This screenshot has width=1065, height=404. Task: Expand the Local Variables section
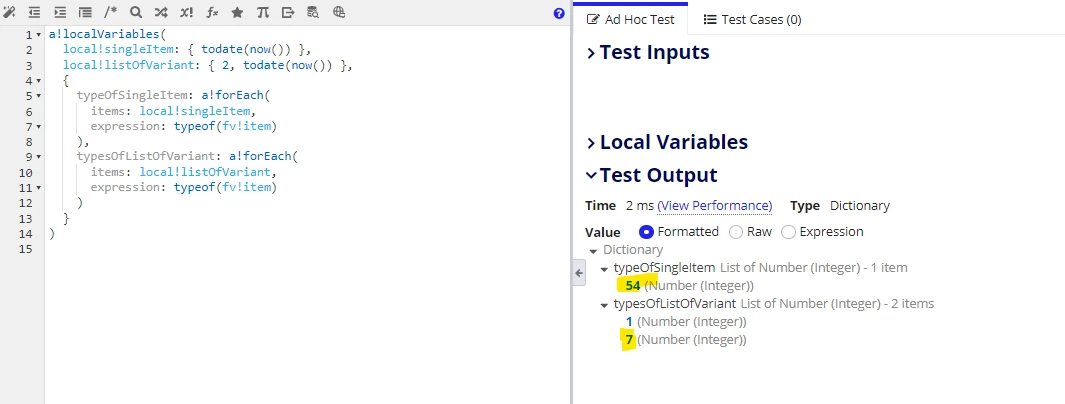point(667,142)
